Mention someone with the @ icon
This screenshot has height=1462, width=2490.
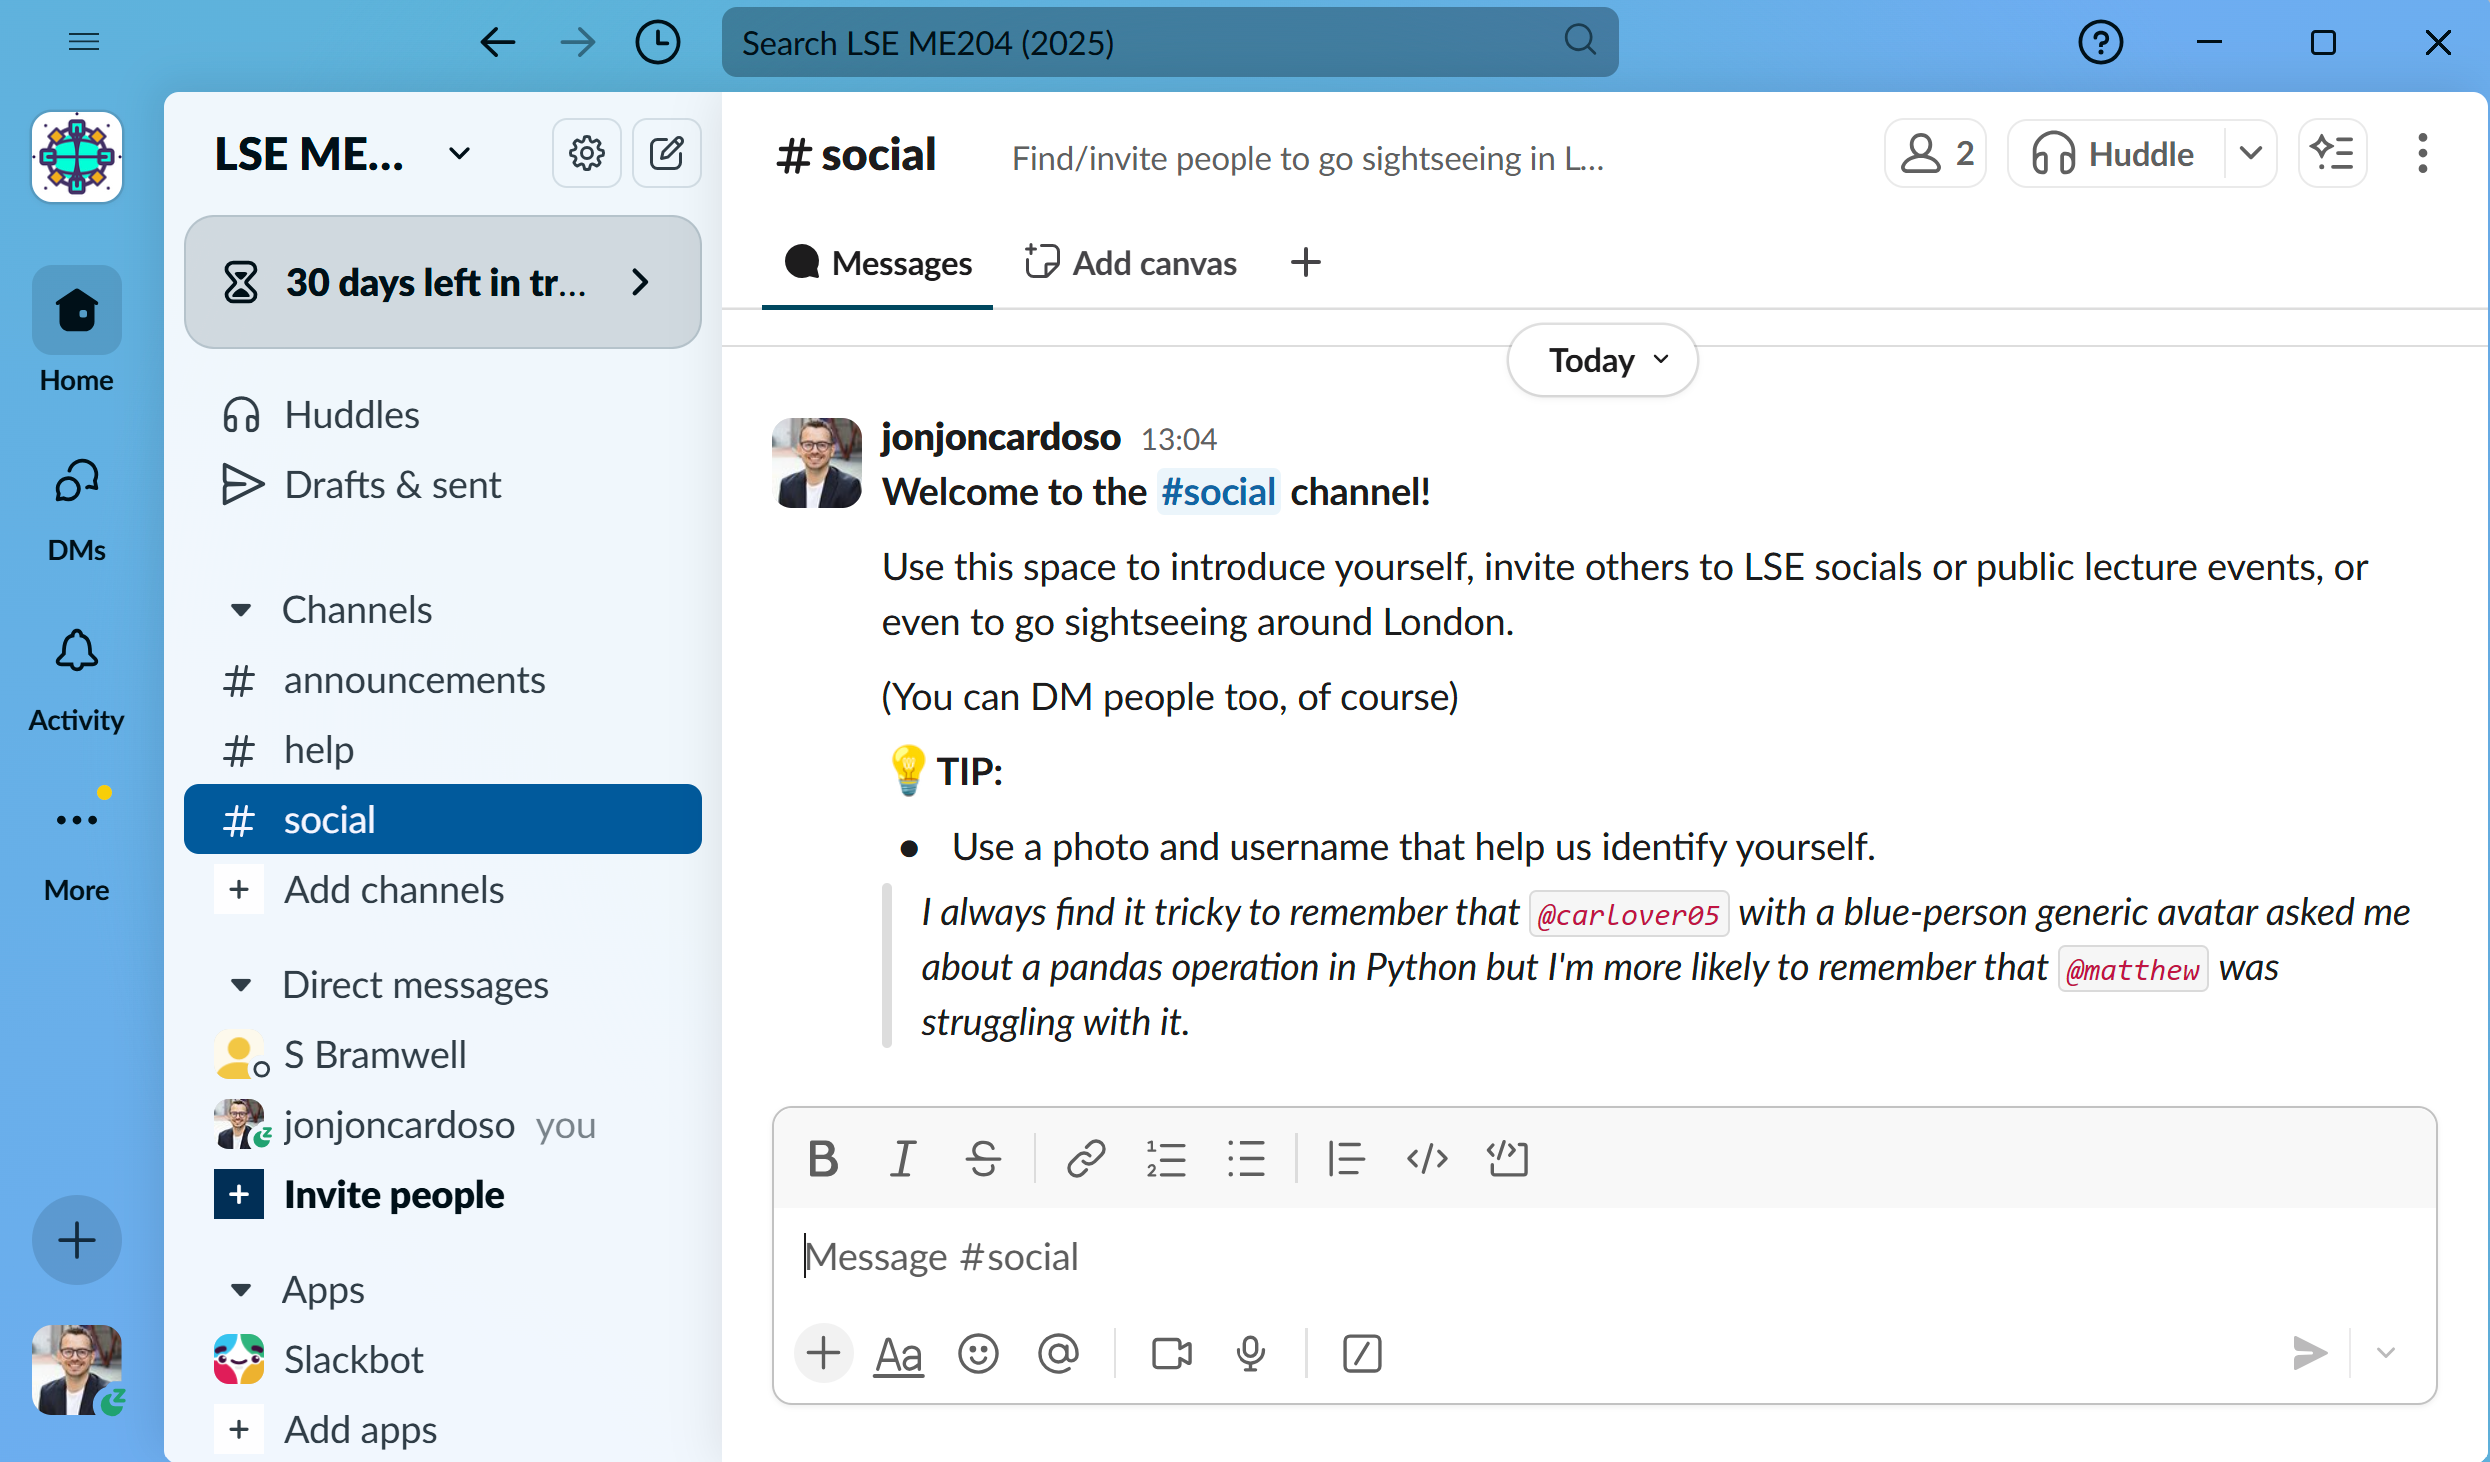pyautogui.click(x=1058, y=1354)
